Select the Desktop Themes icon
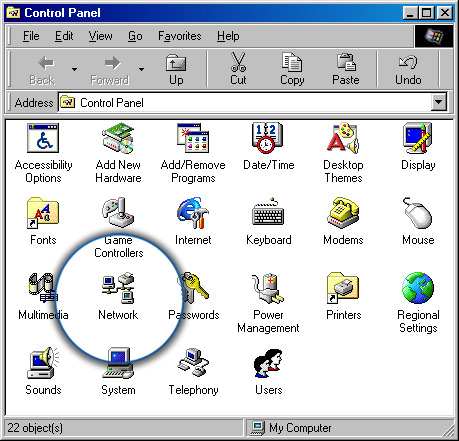459x441 pixels. click(x=343, y=138)
